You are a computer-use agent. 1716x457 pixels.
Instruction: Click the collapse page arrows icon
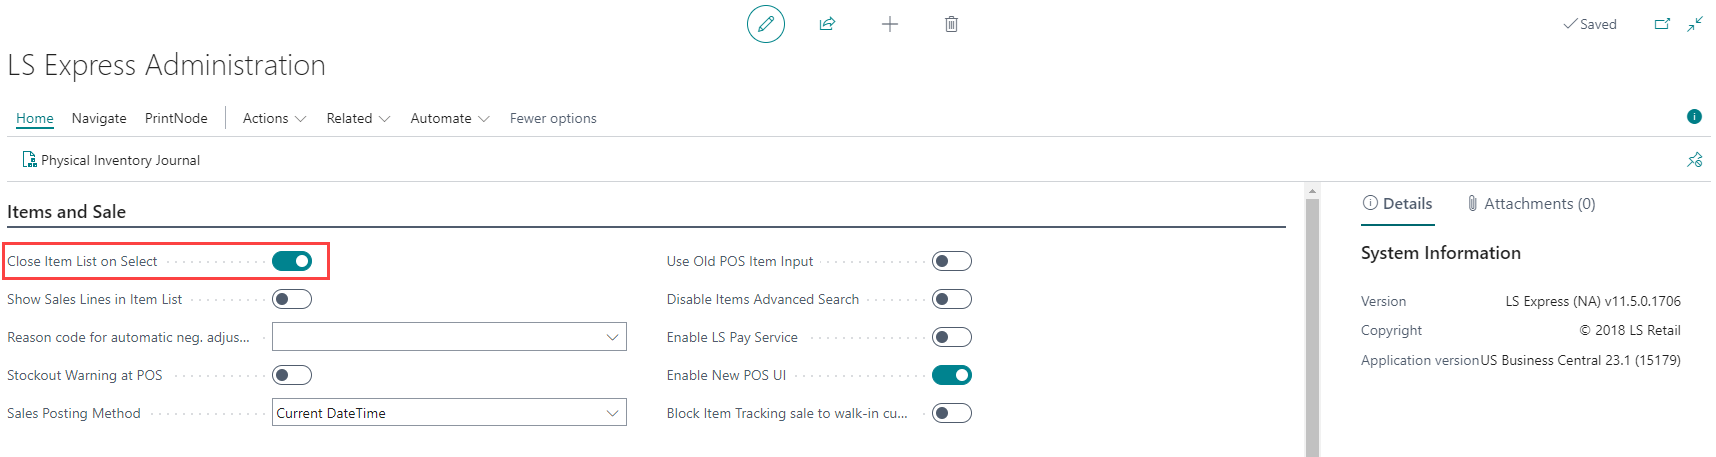click(1695, 24)
